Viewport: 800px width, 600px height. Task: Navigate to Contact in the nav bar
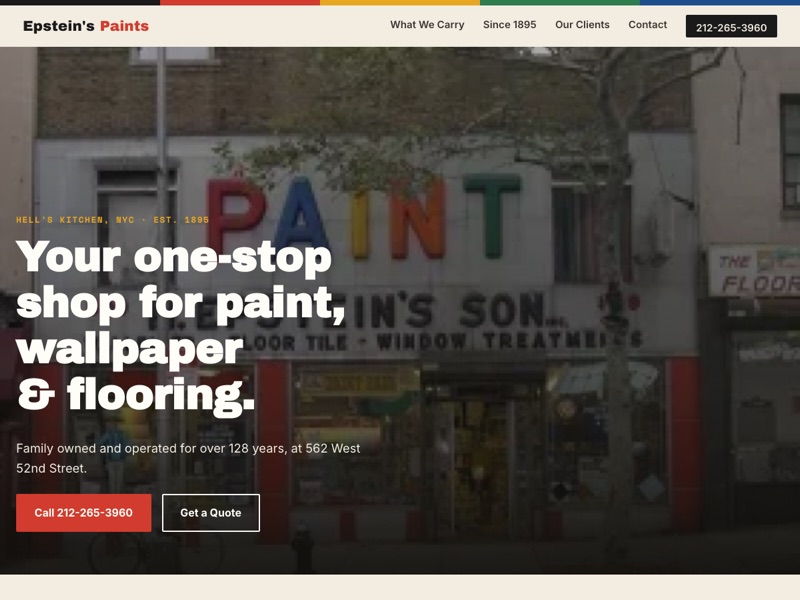[x=647, y=24]
